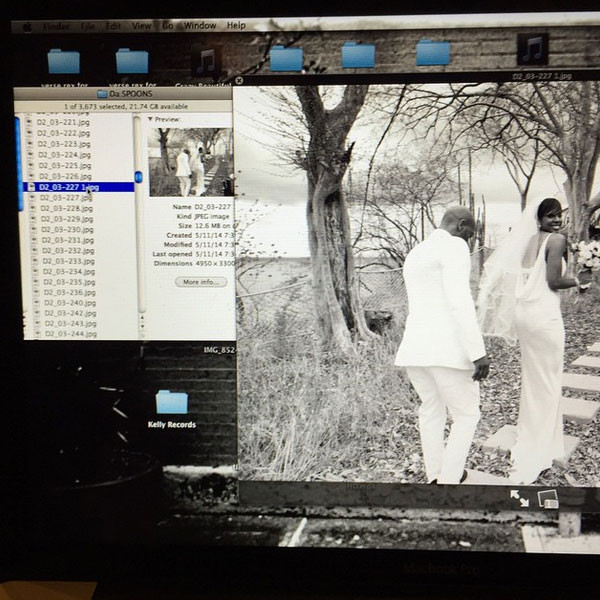Select D2_03-236.jpg in file list
The height and width of the screenshot is (600, 600).
(68, 292)
